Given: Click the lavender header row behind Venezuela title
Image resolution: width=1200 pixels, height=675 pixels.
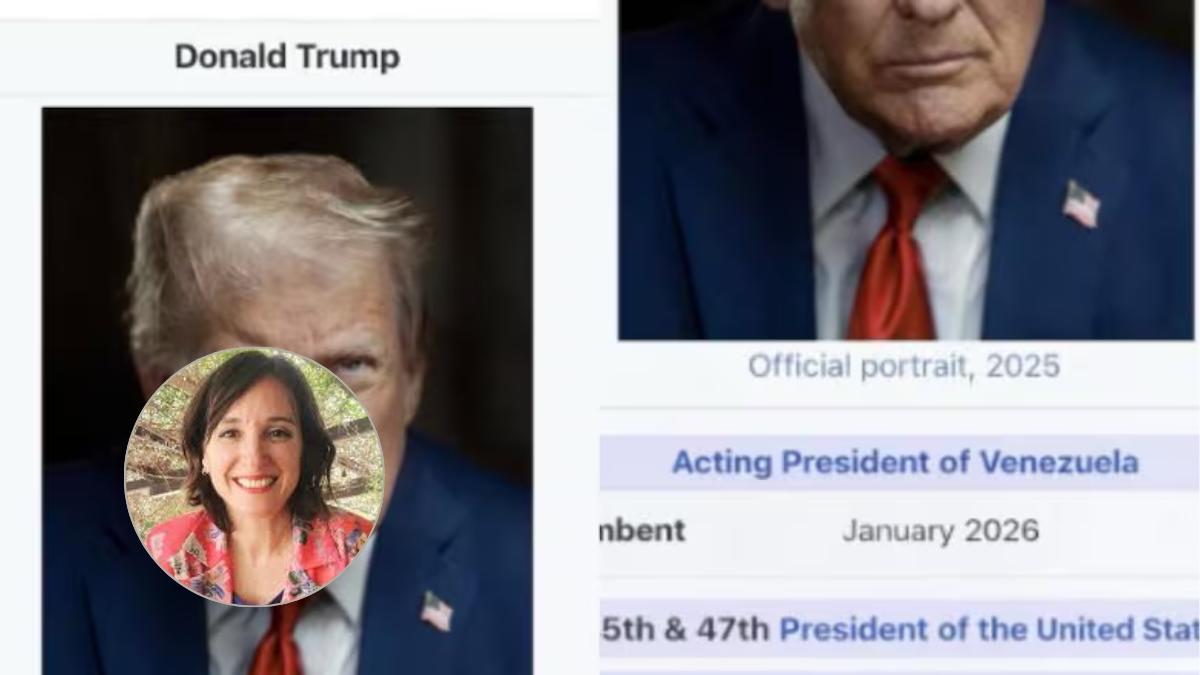Looking at the screenshot, I should click(900, 462).
